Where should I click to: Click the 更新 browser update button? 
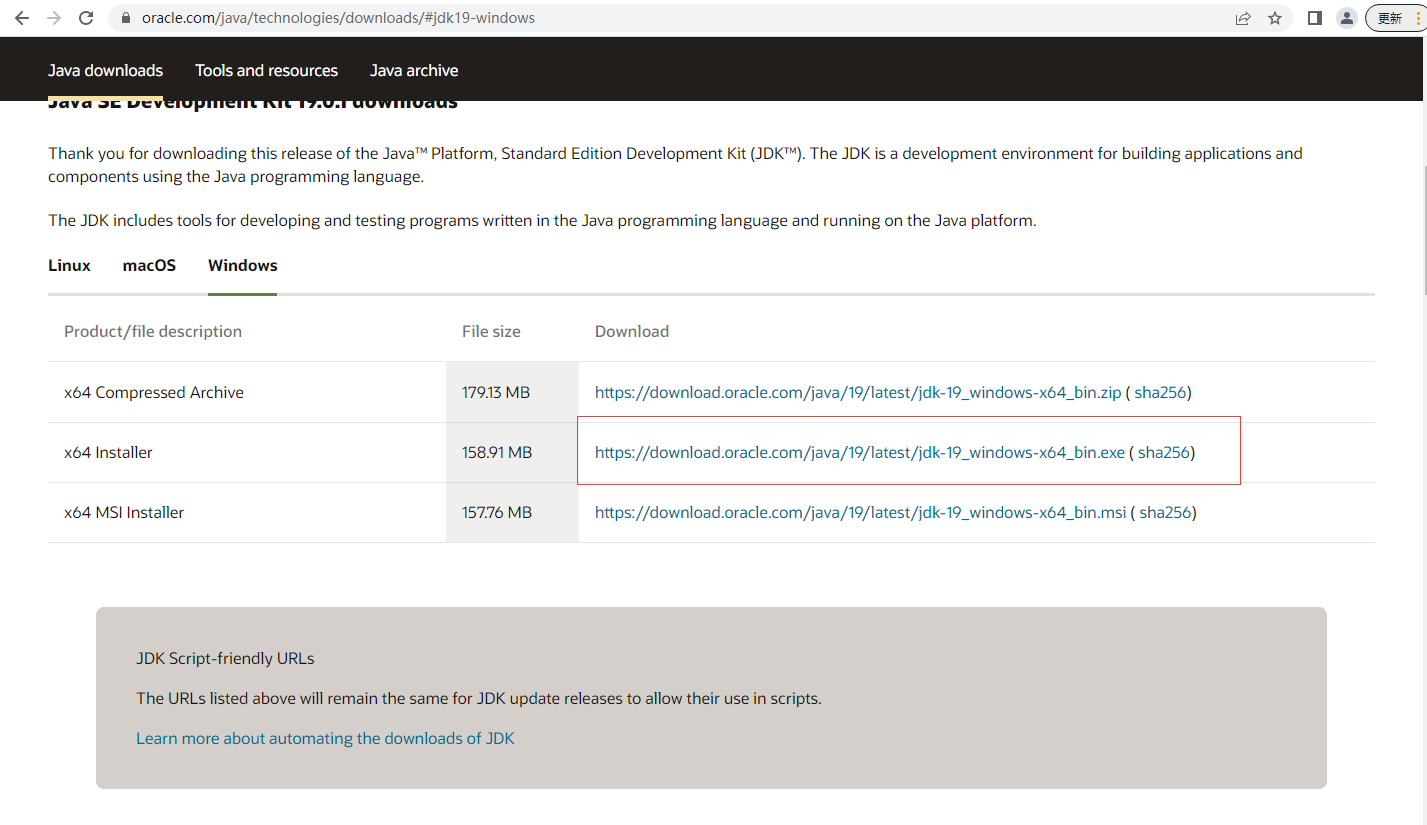click(1394, 18)
